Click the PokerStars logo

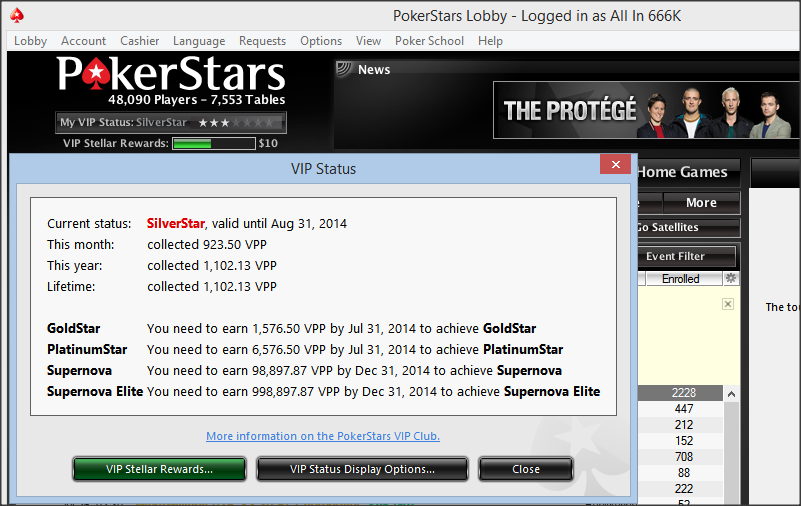pyautogui.click(x=171, y=74)
